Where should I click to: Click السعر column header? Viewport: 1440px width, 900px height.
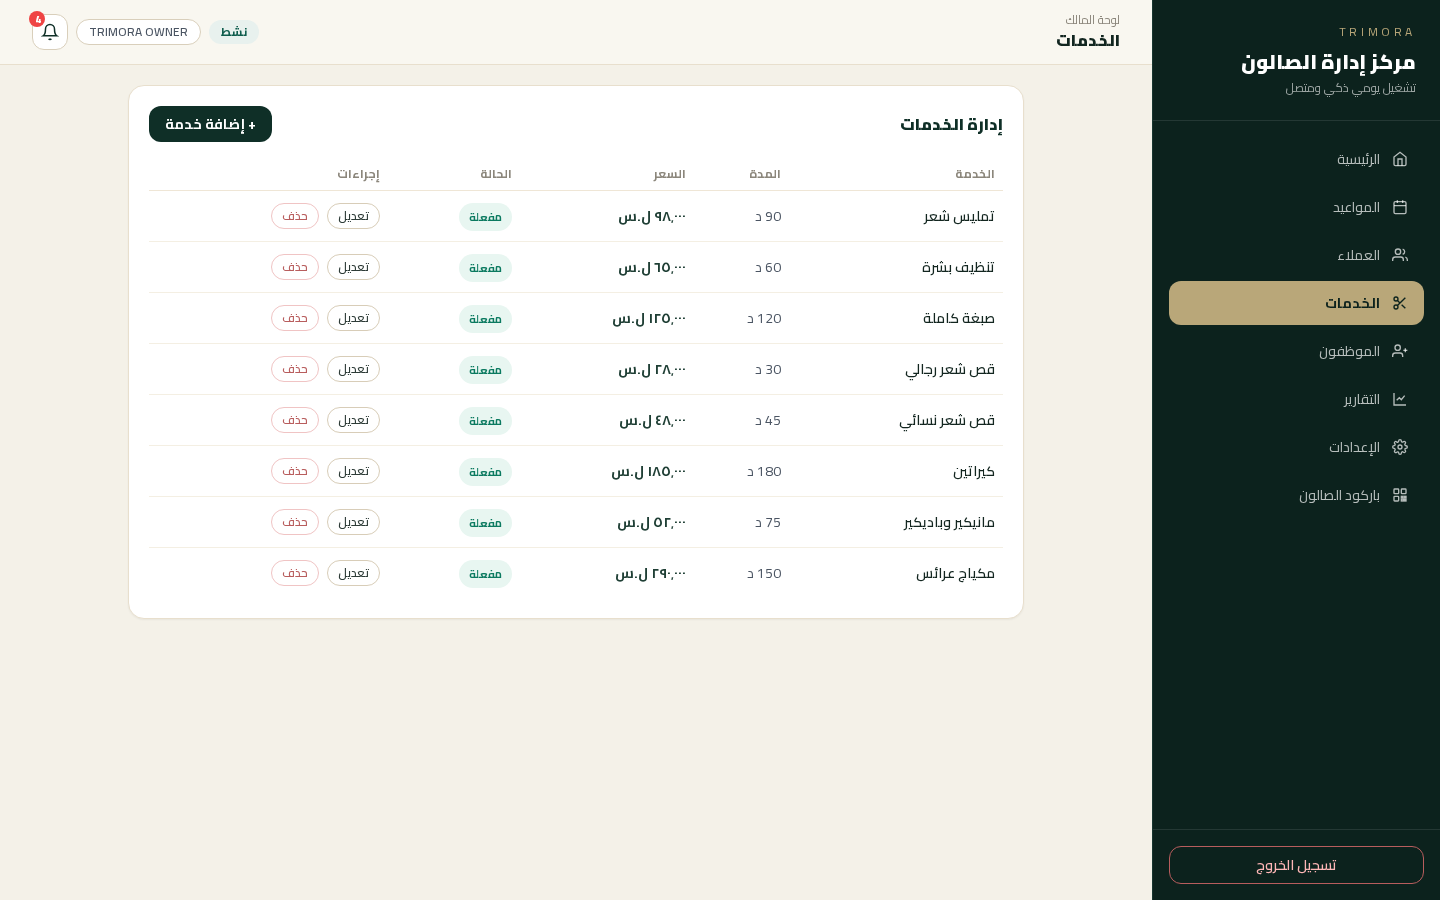[669, 174]
